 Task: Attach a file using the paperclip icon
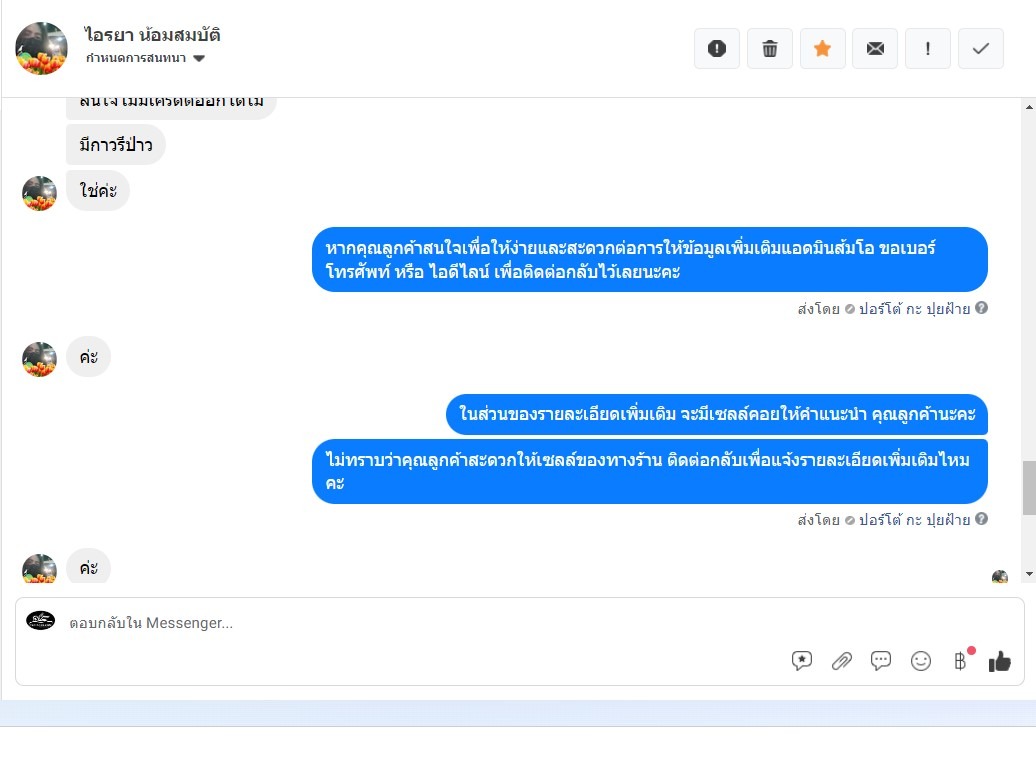pyautogui.click(x=841, y=660)
